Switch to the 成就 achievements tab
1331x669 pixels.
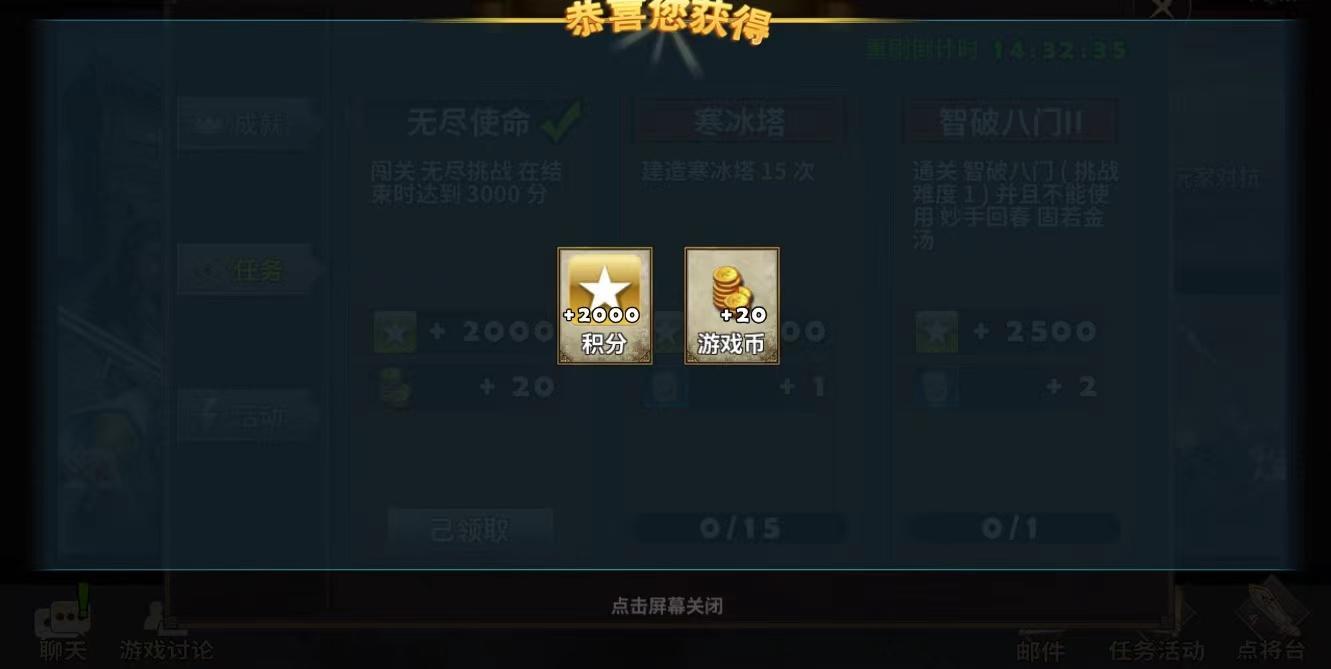247,124
